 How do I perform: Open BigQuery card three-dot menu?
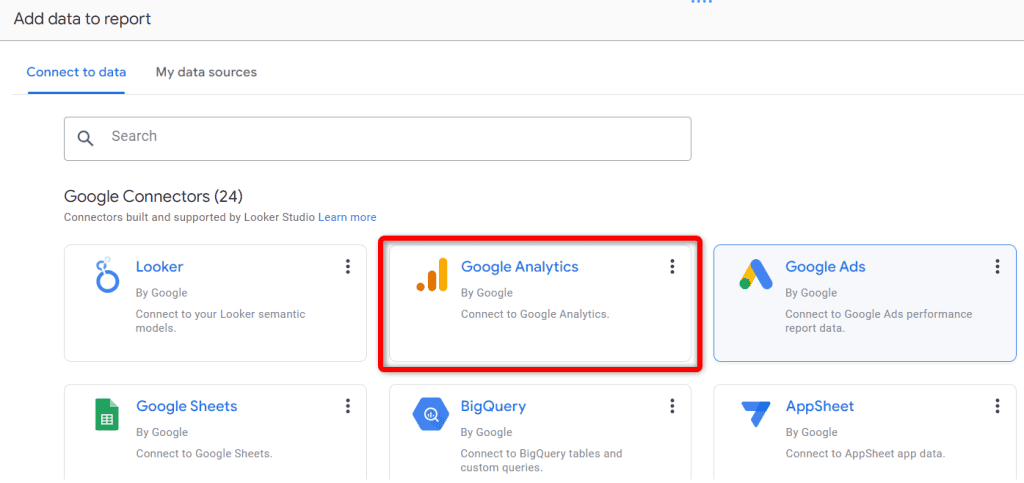(672, 406)
